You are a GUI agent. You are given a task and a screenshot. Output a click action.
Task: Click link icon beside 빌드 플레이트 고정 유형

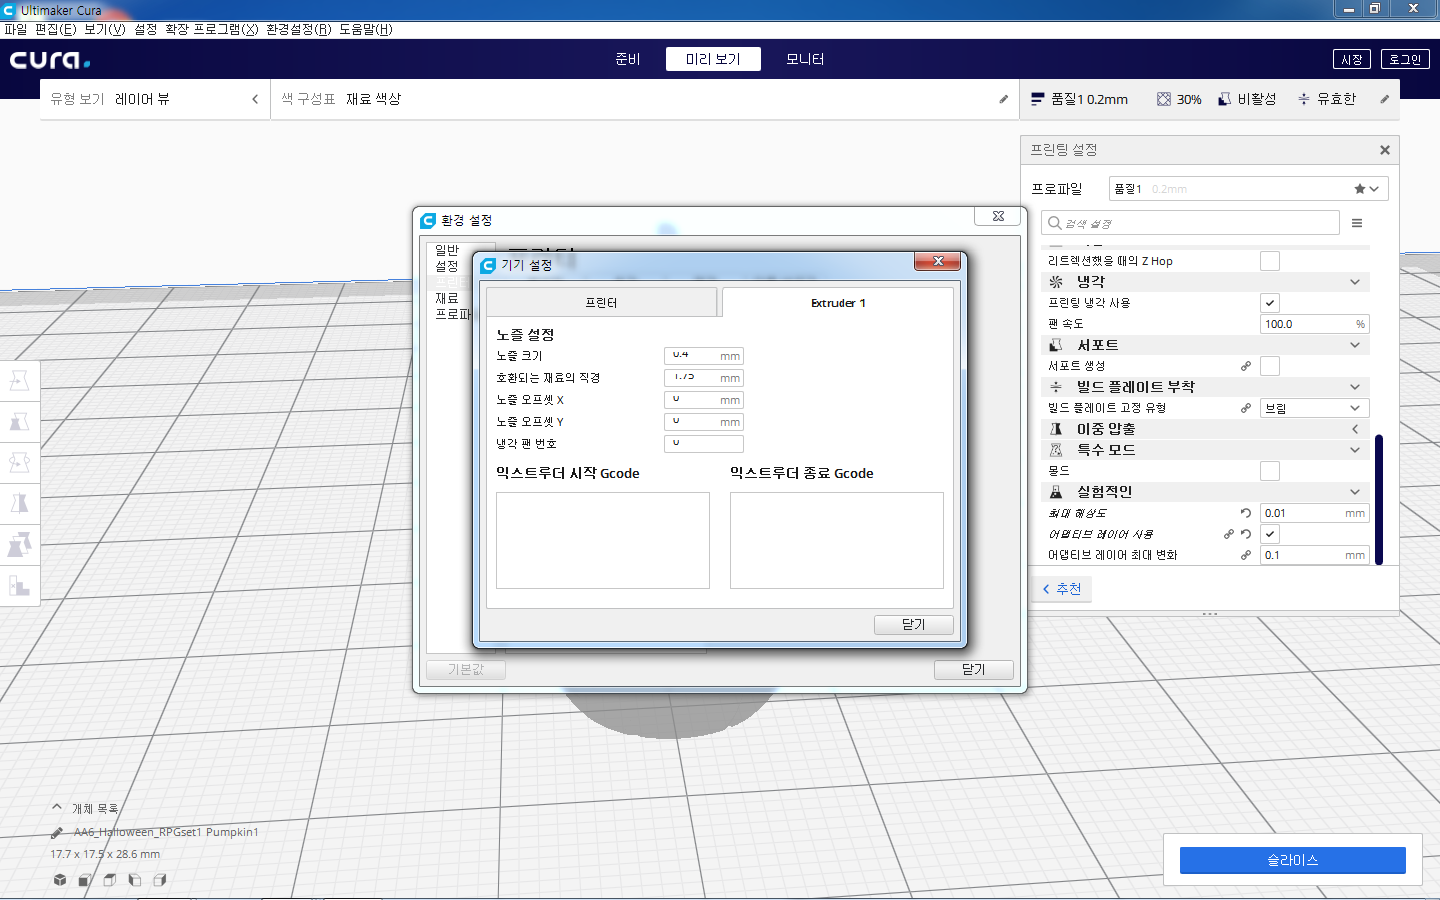pos(1246,408)
